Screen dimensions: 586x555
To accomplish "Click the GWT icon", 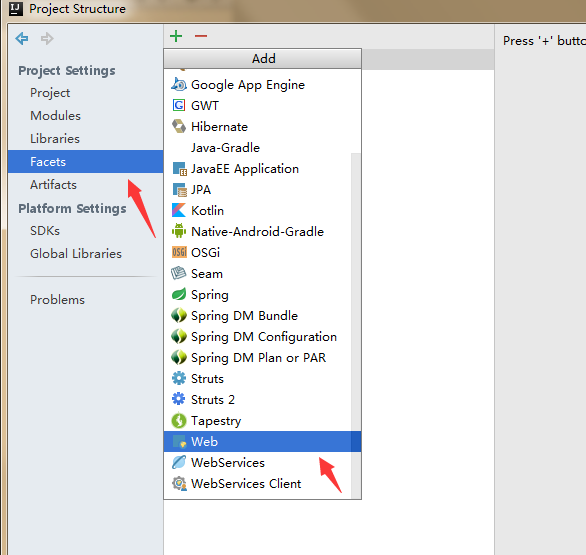I will tap(179, 105).
